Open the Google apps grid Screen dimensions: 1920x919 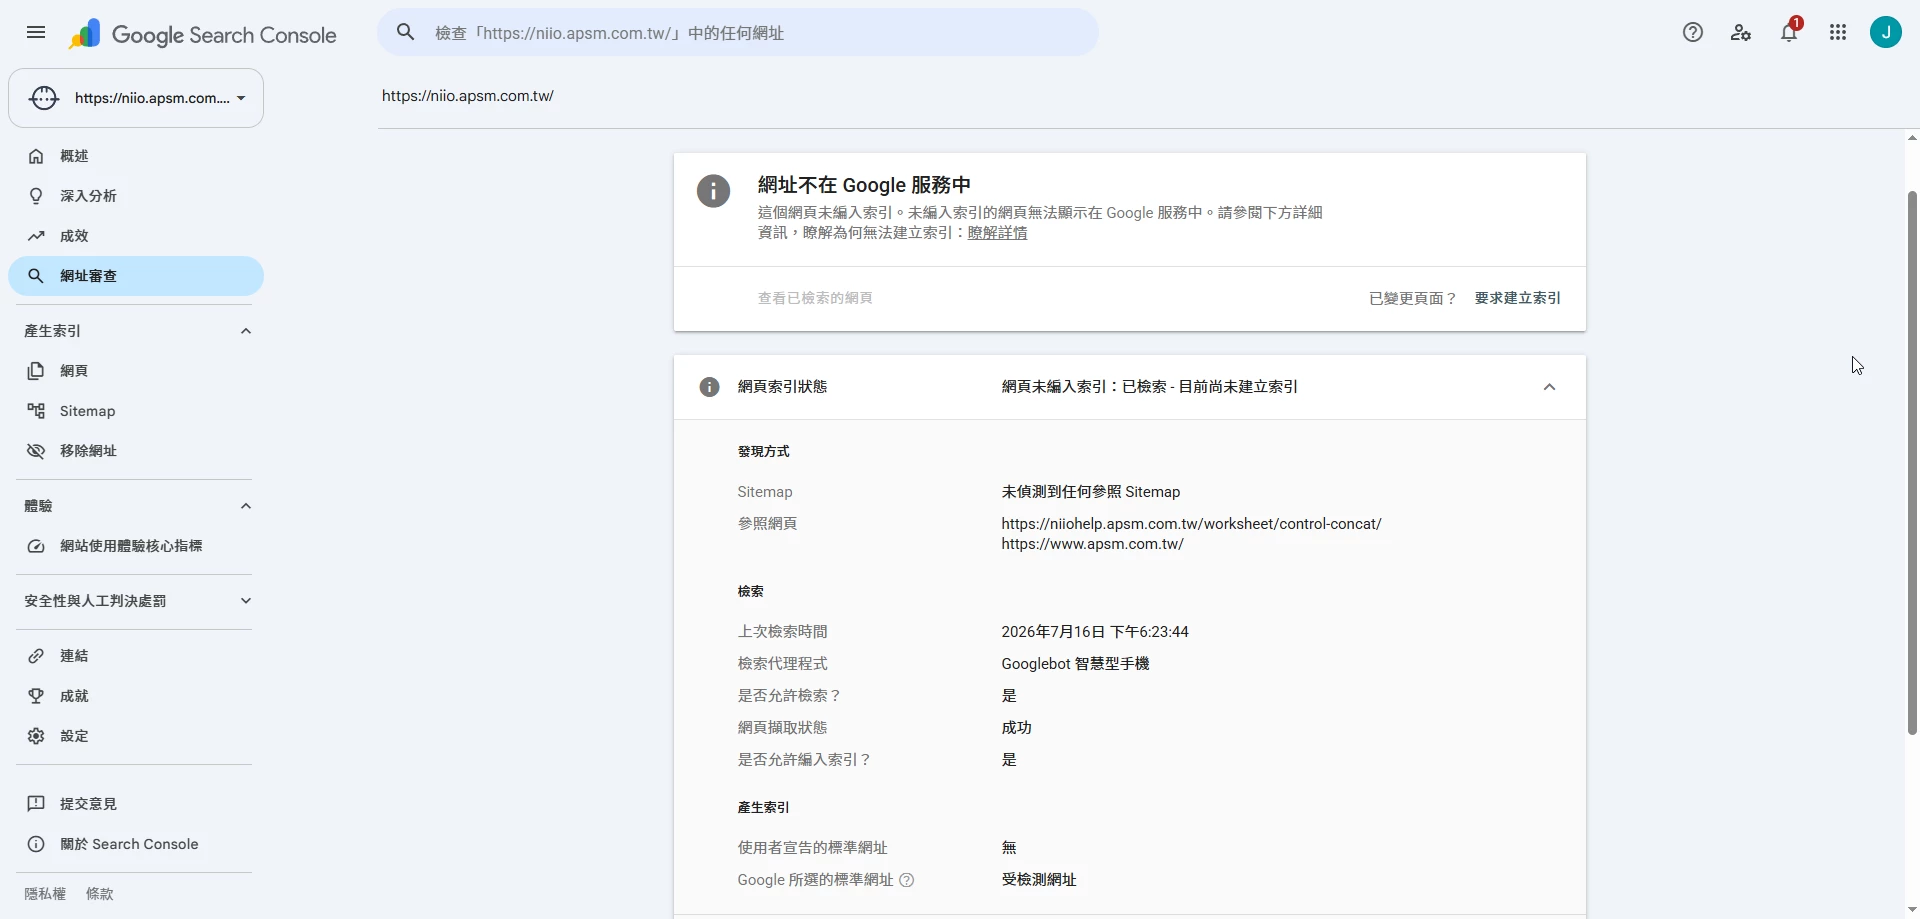pos(1837,32)
